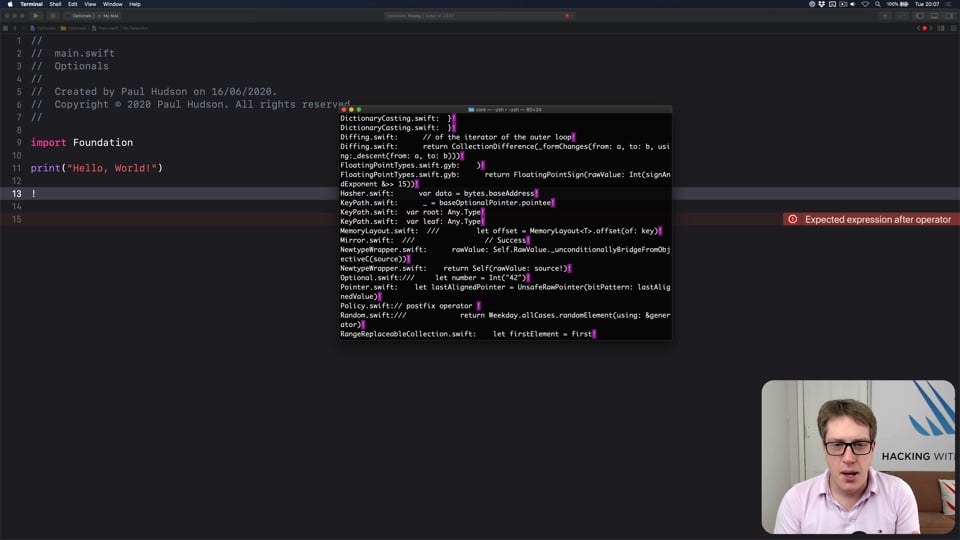
Task: Click RangeReplaceableCollection.swift line in Terminal
Action: point(468,334)
